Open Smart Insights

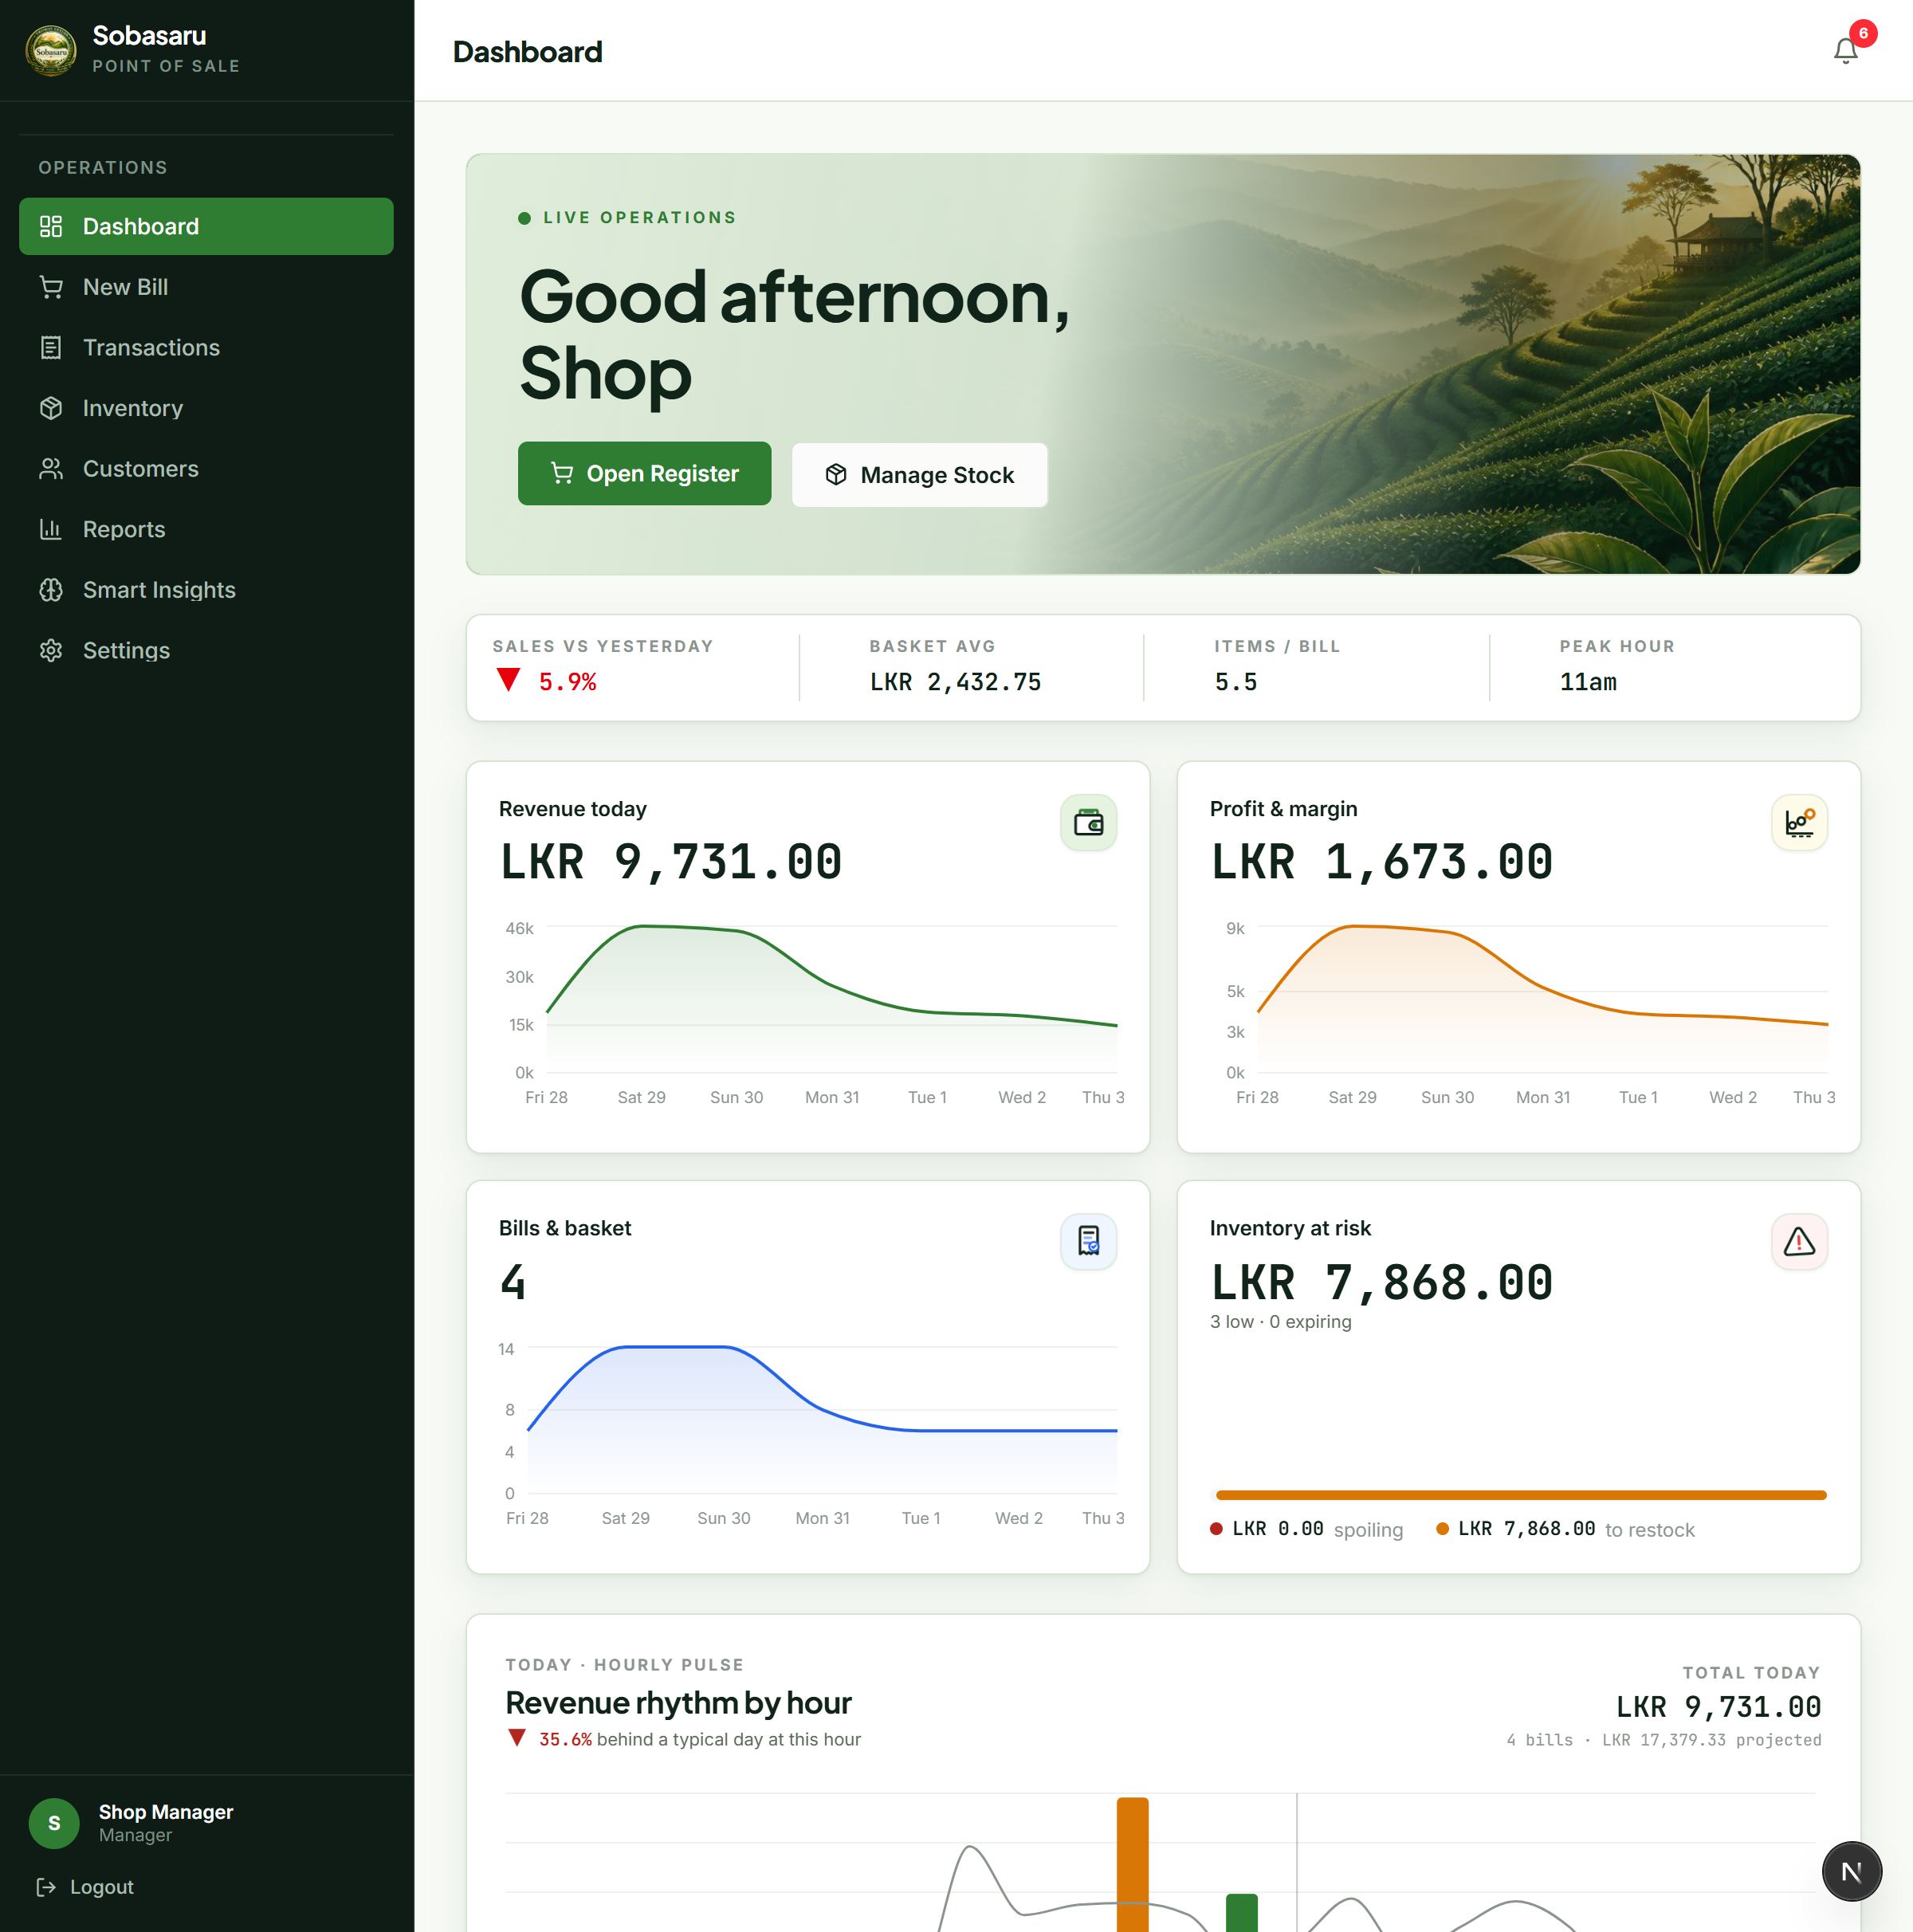(206, 589)
